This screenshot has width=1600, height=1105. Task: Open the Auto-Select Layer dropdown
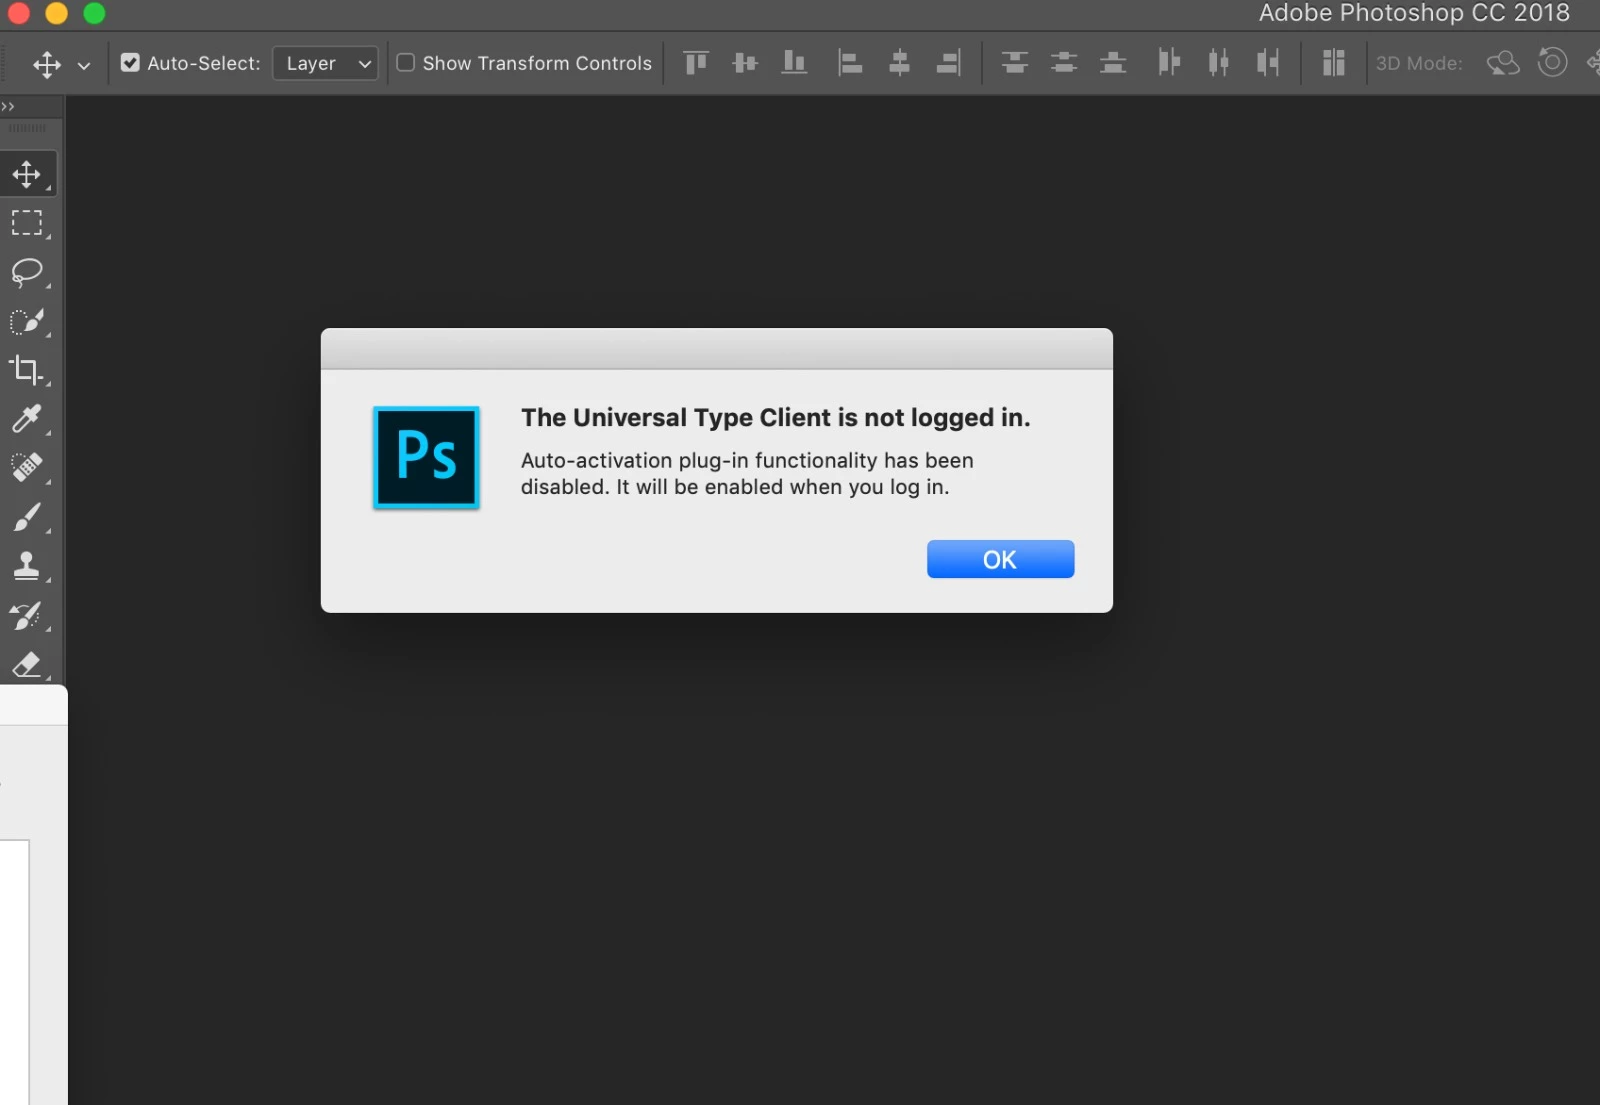tap(326, 64)
